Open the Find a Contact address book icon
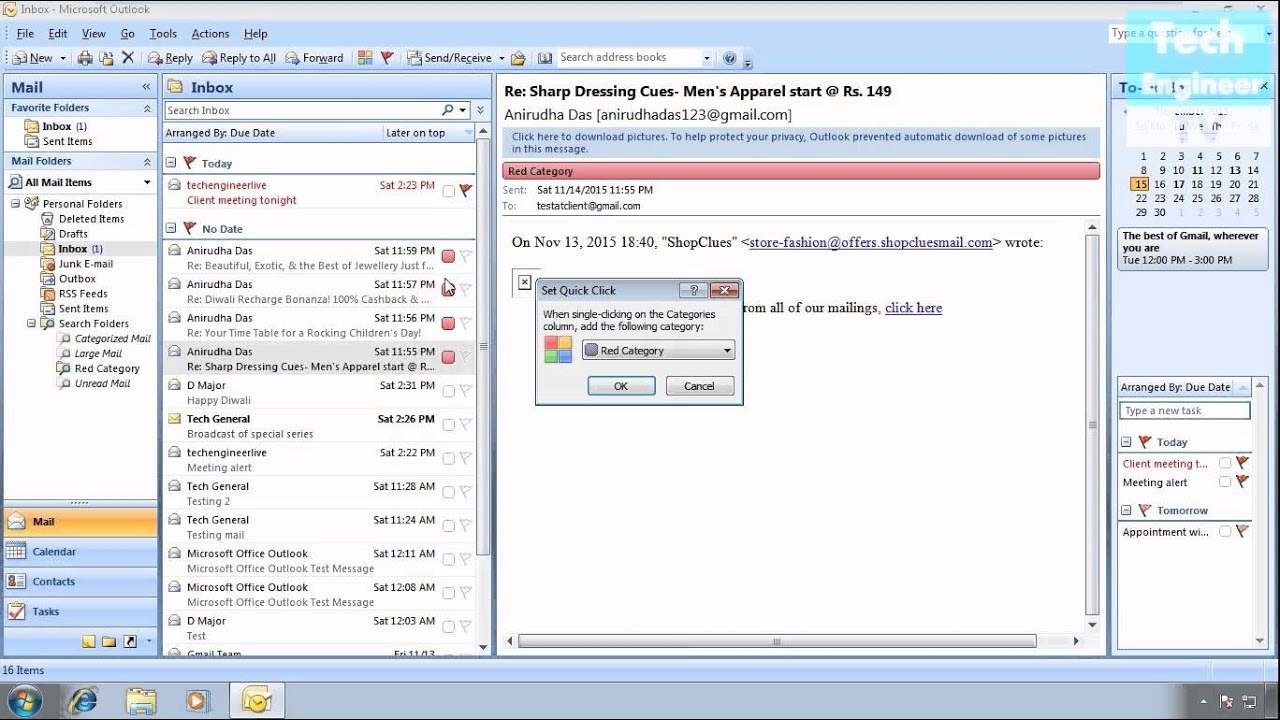The width and height of the screenshot is (1280, 720). point(545,58)
